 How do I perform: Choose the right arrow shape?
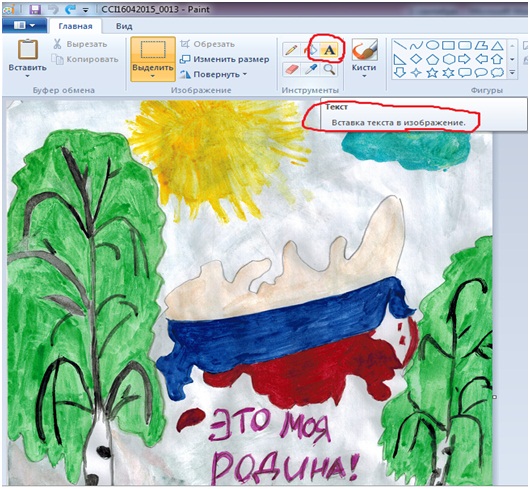(x=464, y=59)
